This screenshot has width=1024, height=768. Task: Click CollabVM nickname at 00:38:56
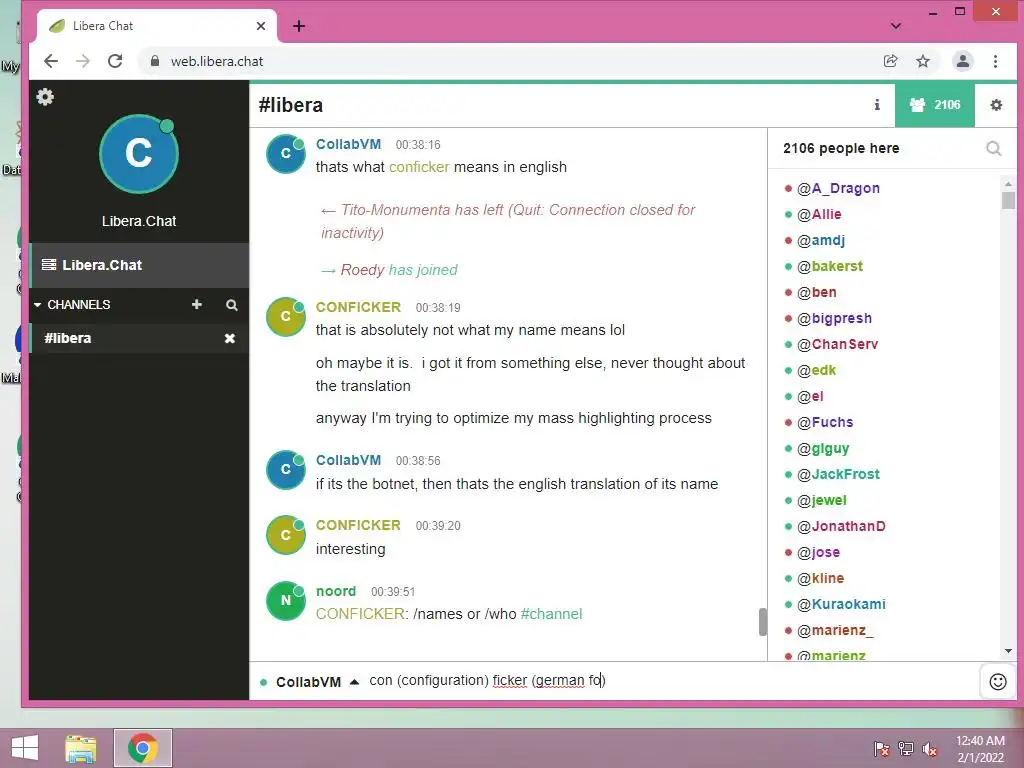pos(348,460)
